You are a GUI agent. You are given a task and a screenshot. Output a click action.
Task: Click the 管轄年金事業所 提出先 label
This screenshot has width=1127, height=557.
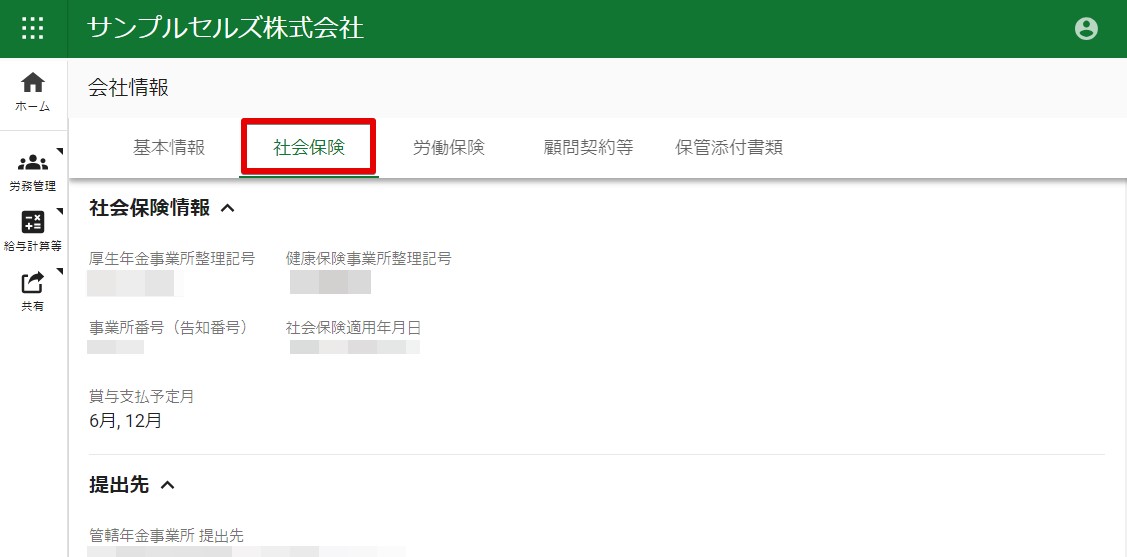coord(166,535)
